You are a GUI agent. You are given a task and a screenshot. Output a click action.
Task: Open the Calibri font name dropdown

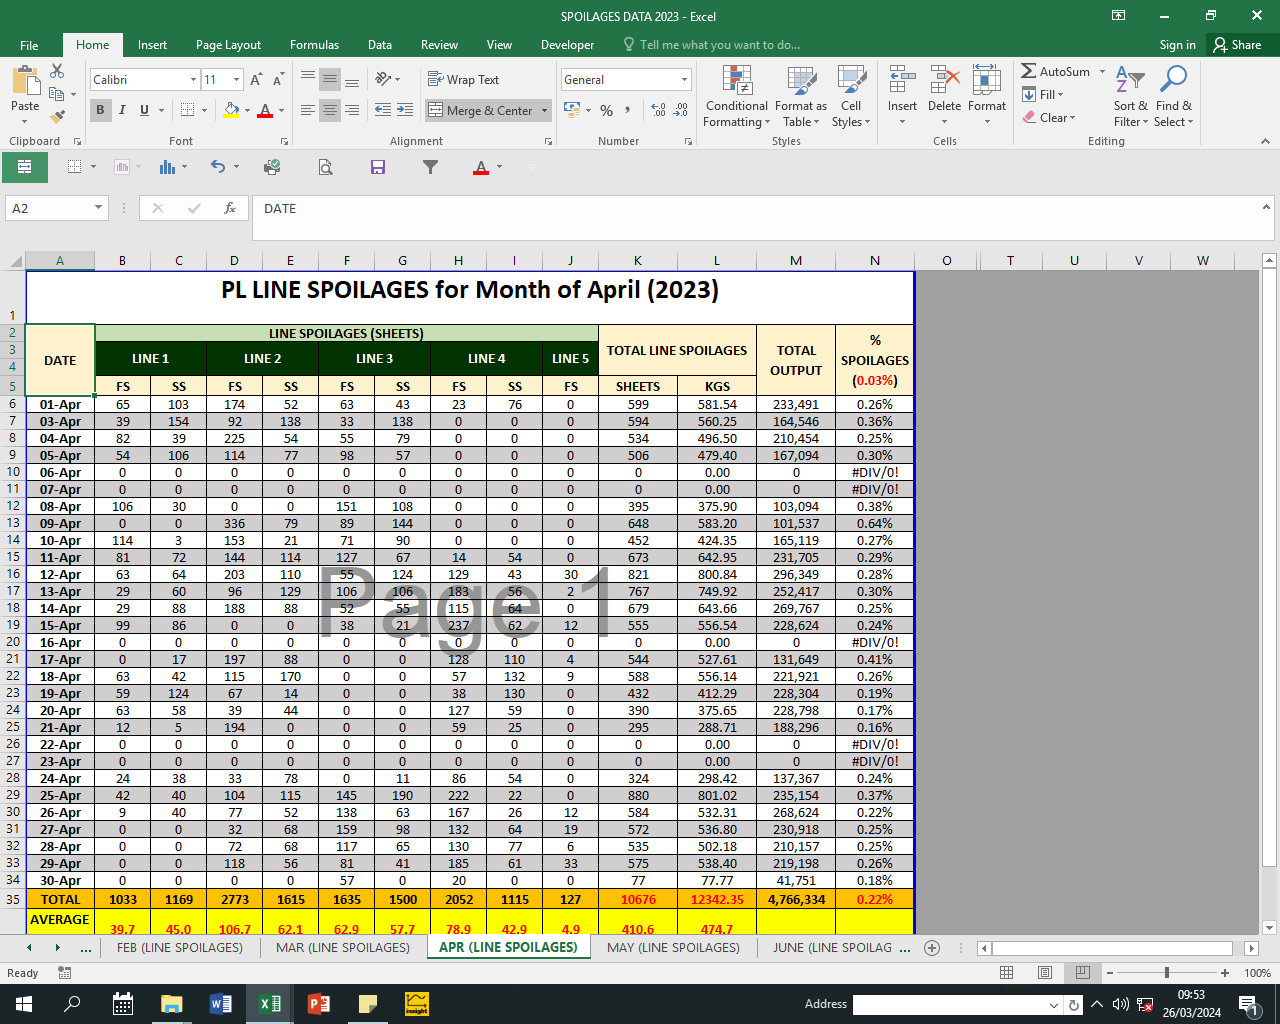[x=193, y=80]
